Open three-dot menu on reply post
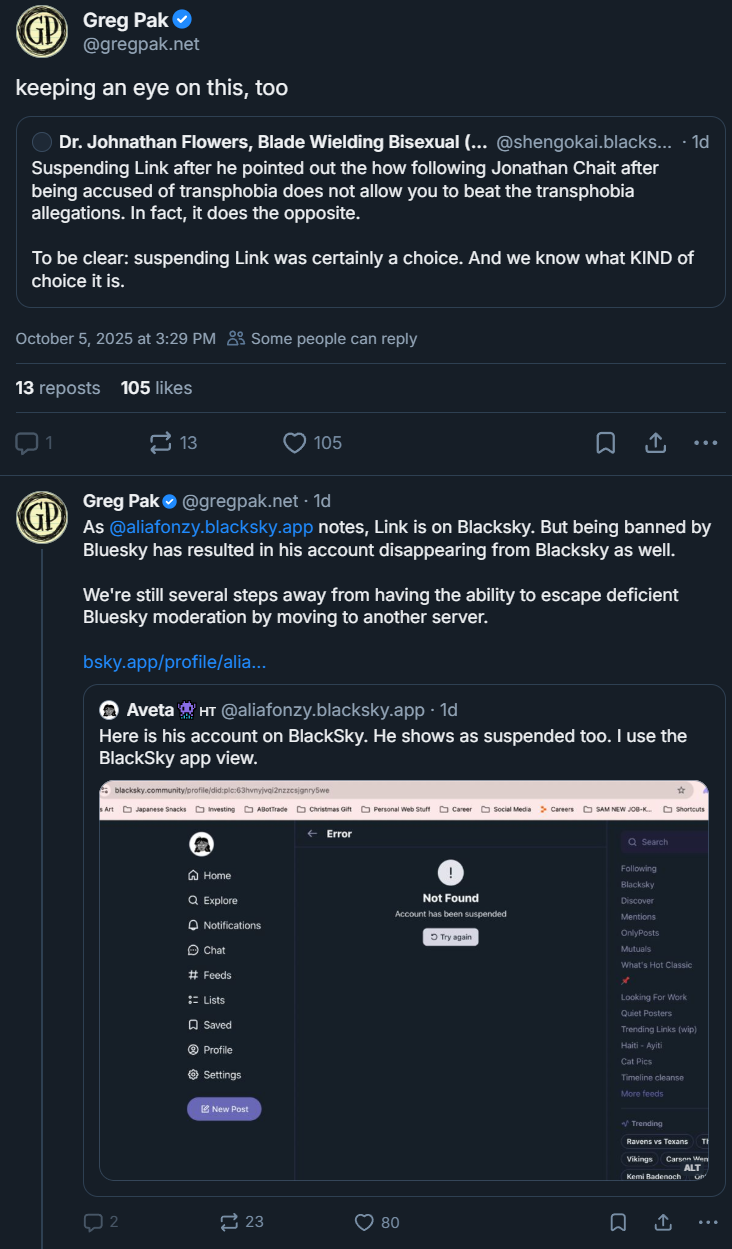This screenshot has width=732, height=1249. 708,1221
